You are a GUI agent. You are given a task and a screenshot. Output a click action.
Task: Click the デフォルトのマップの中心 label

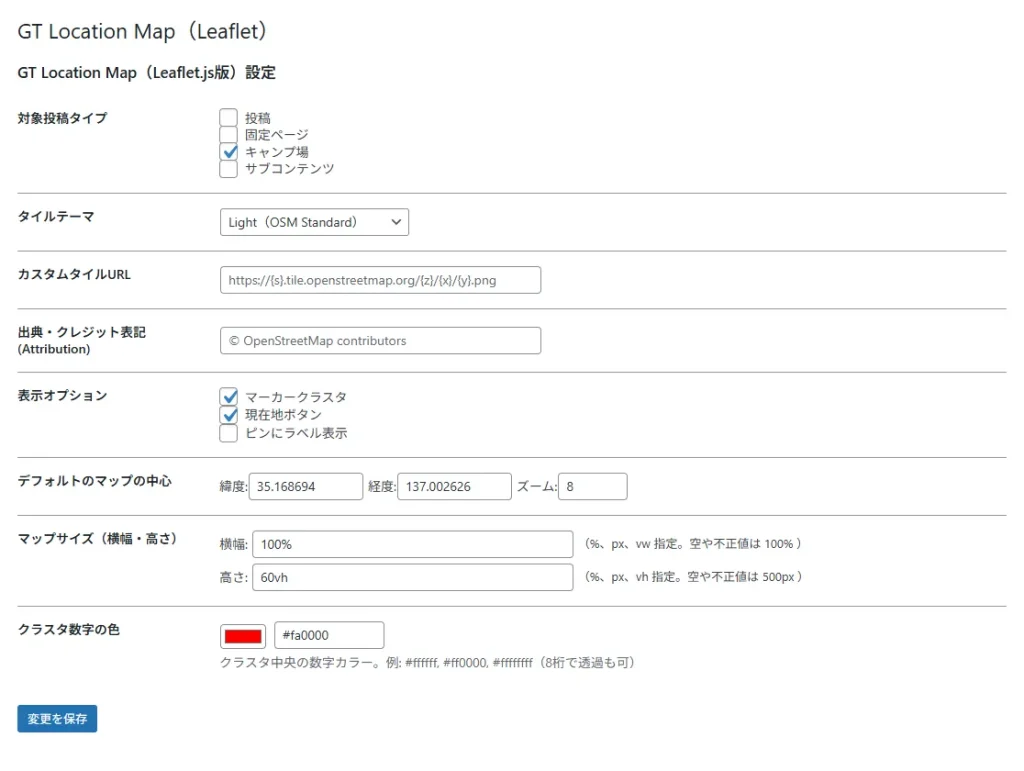coord(94,481)
